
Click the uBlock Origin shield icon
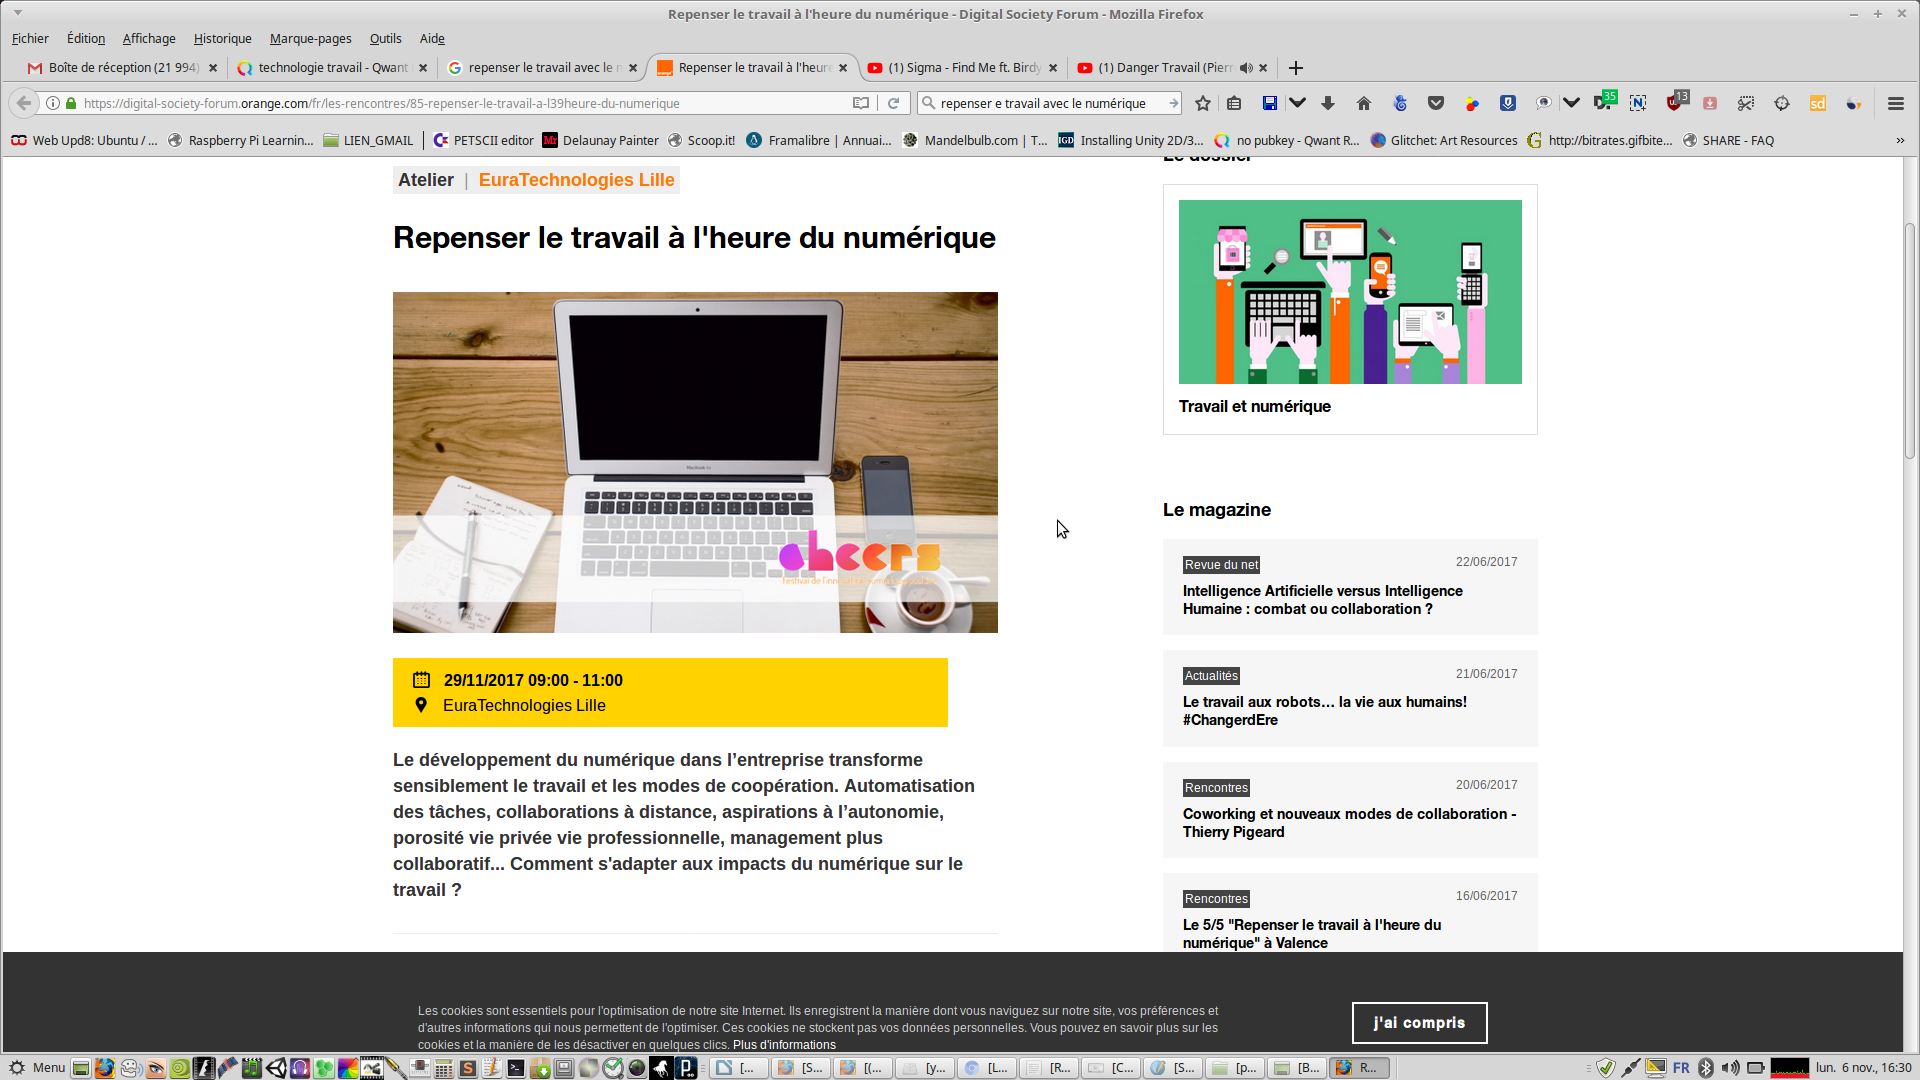coord(1675,103)
